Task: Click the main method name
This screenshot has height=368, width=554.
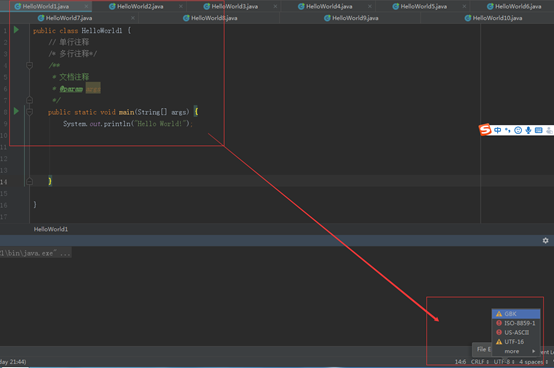Action: 126,112
